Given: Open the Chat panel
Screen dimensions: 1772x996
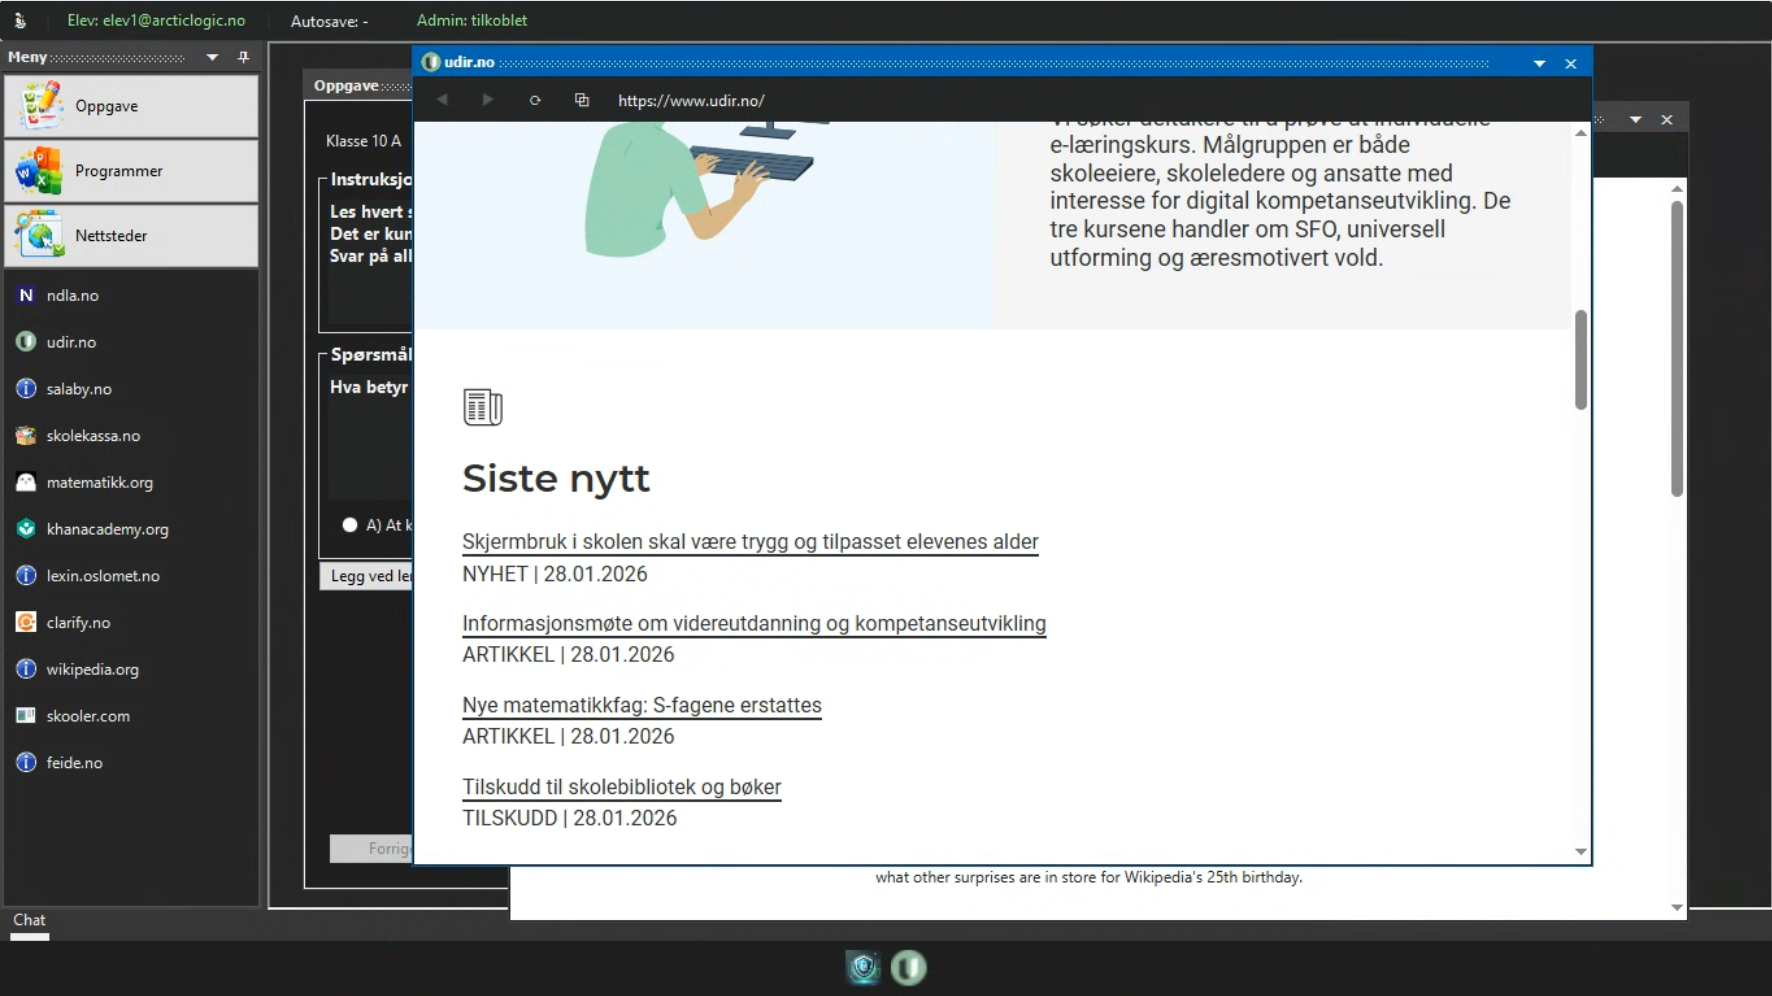Looking at the screenshot, I should (x=29, y=920).
